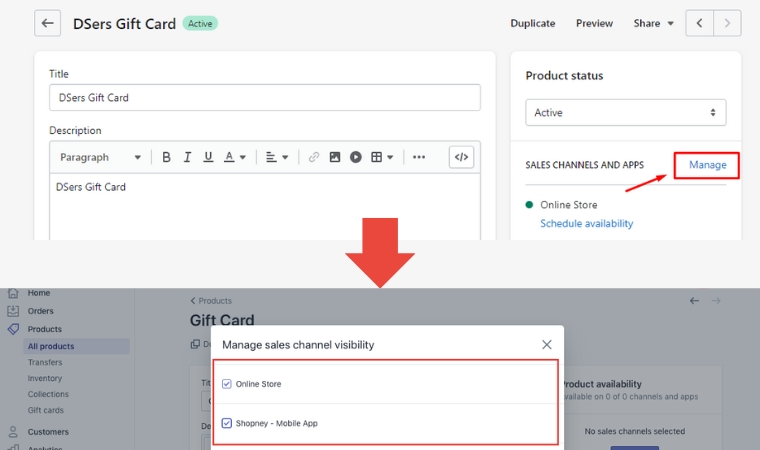Close the Manage sales channel visibility dialog
This screenshot has height=450, width=760.
[x=547, y=345]
